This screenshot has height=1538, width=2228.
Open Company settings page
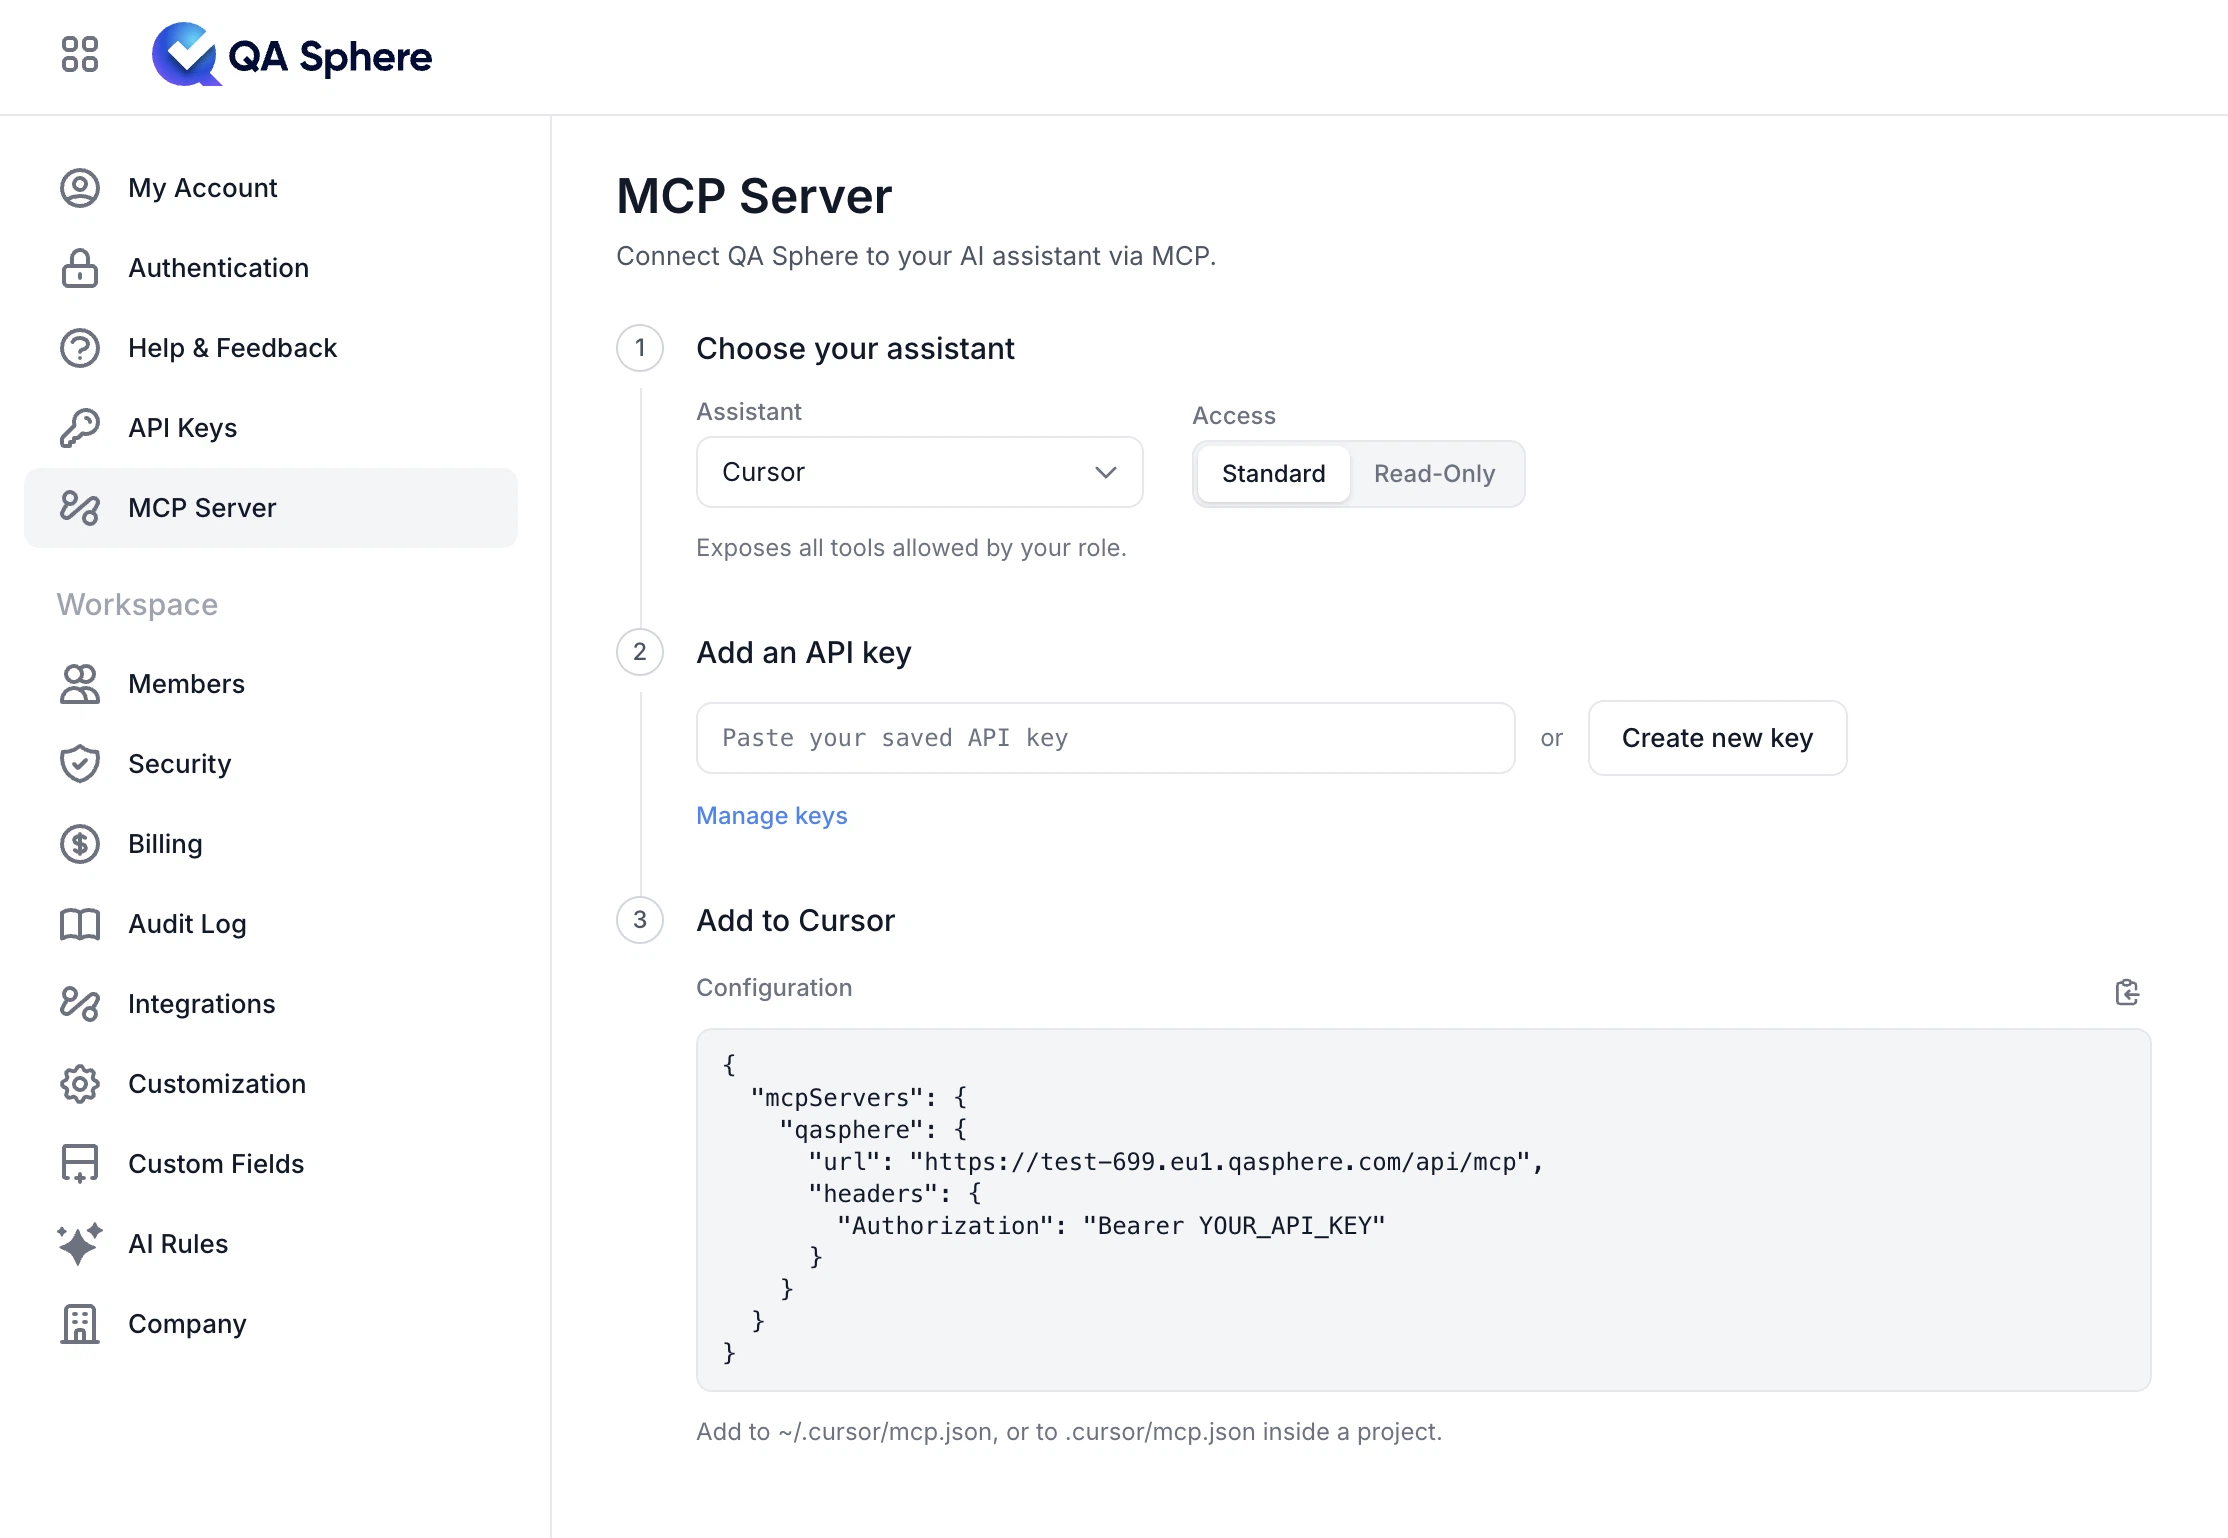coord(271,1324)
